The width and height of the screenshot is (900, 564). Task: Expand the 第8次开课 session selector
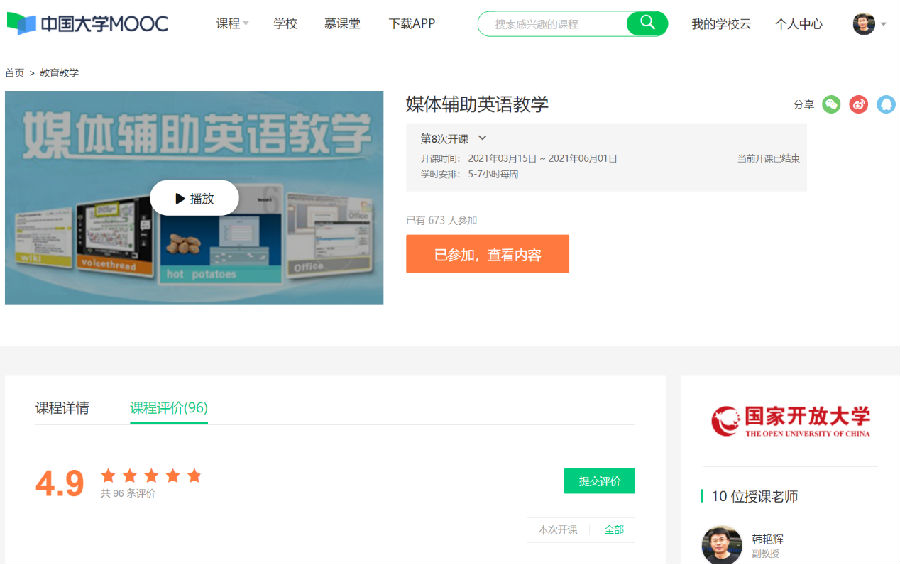453,138
